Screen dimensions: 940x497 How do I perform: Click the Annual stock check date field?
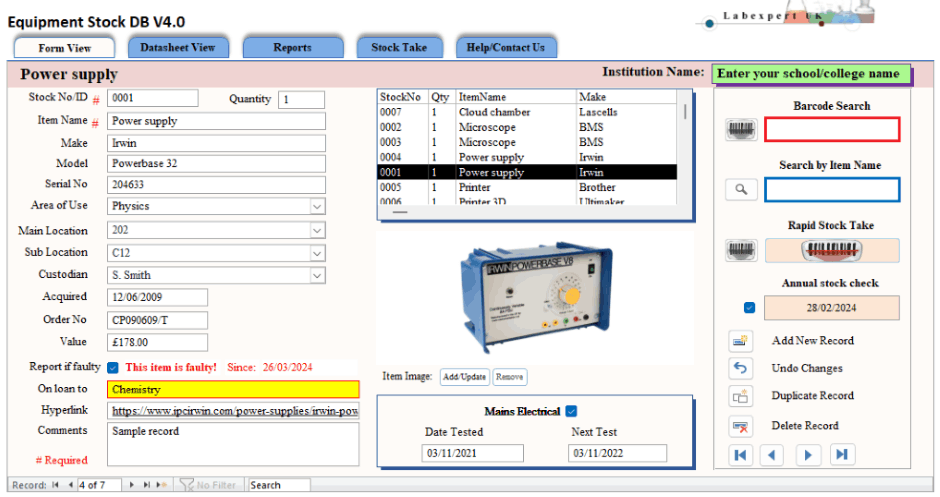tap(831, 308)
